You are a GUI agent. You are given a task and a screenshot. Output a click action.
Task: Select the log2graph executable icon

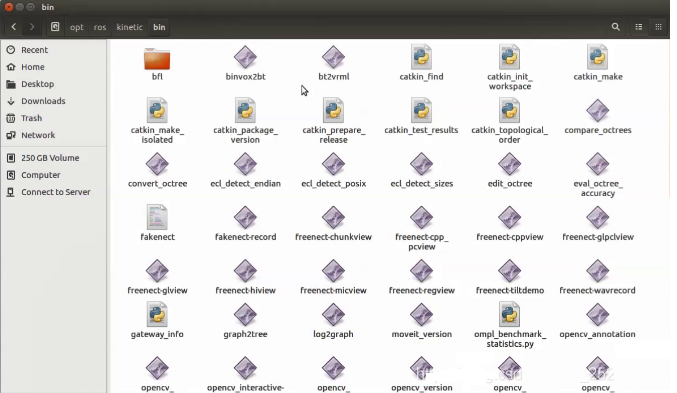point(333,315)
